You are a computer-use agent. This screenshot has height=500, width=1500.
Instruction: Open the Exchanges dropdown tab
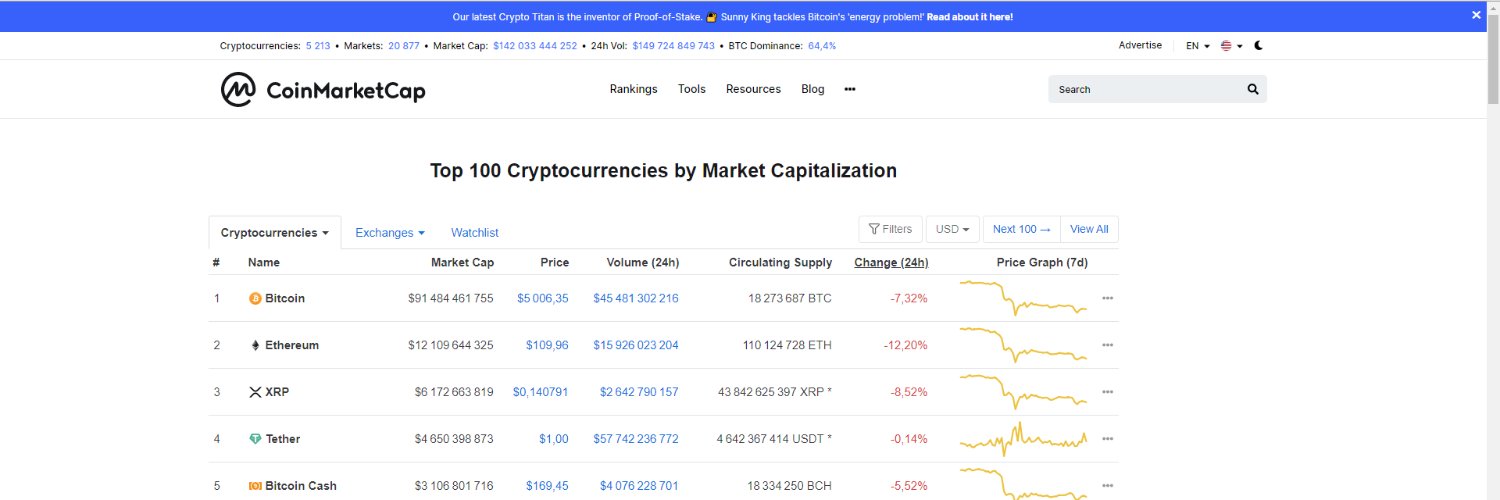coord(389,233)
